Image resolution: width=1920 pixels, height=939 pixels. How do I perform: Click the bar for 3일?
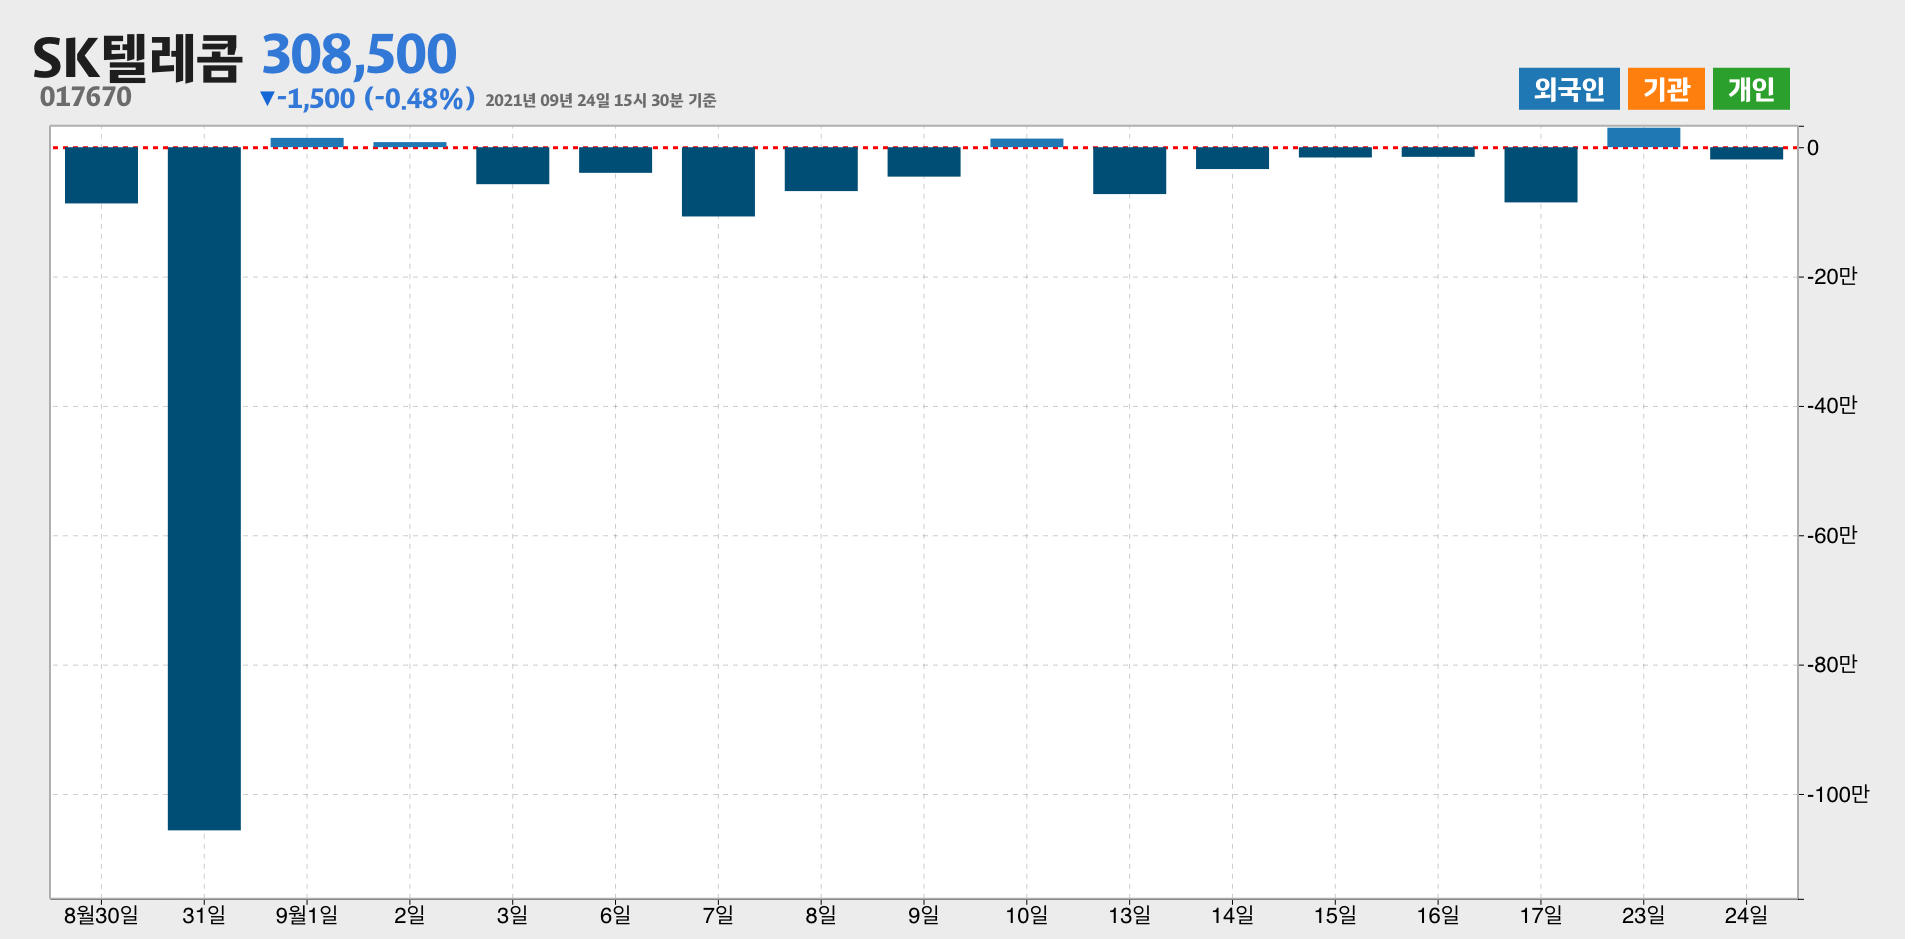click(513, 165)
